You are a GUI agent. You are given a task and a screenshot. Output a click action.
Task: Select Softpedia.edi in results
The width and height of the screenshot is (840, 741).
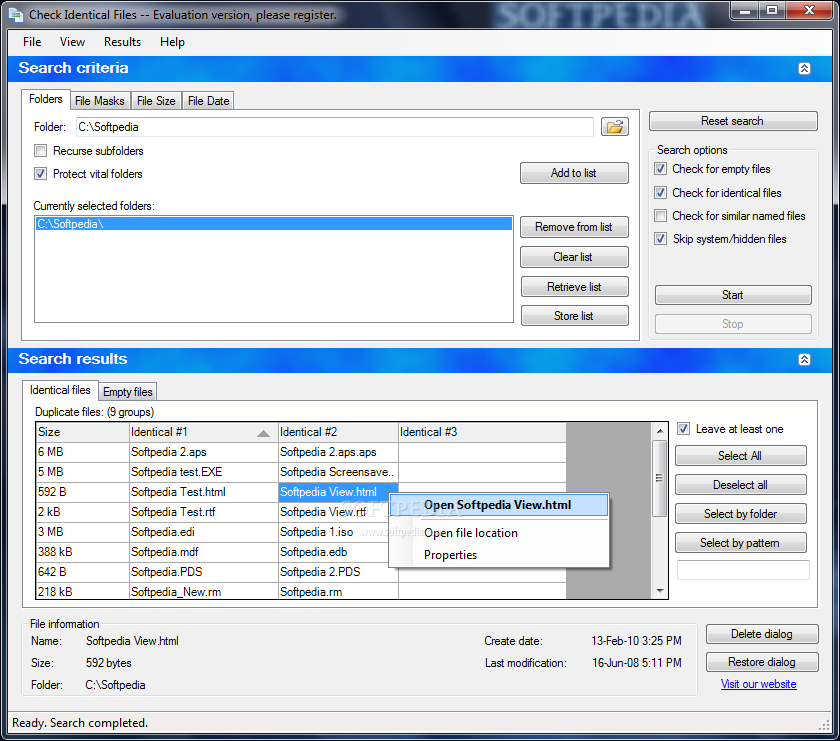pos(204,532)
